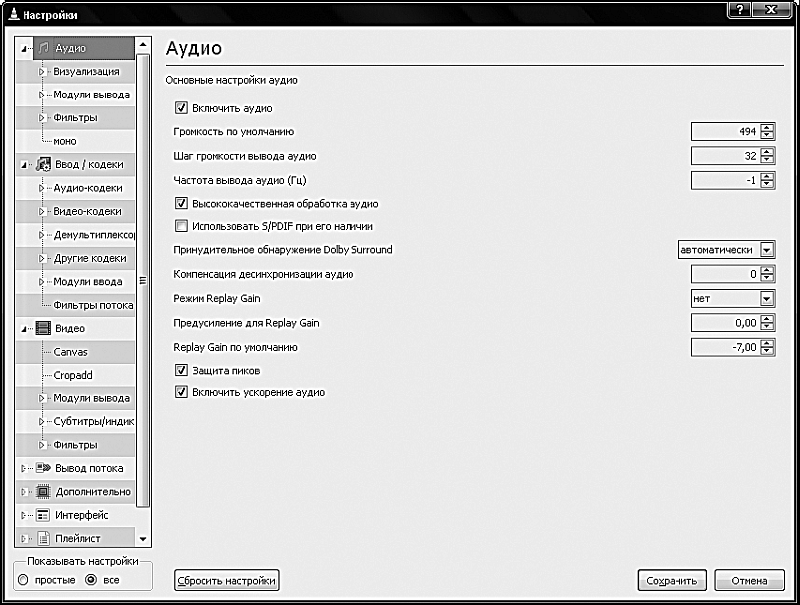800x605 pixels.
Task: Toggle the Защита пиков checkbox
Action: [x=181, y=370]
